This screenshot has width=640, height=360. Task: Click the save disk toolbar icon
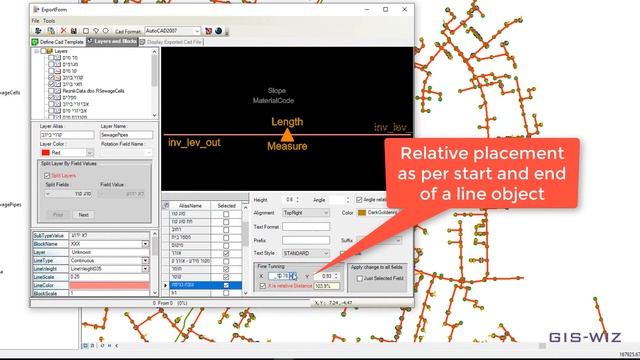pyautogui.click(x=74, y=31)
